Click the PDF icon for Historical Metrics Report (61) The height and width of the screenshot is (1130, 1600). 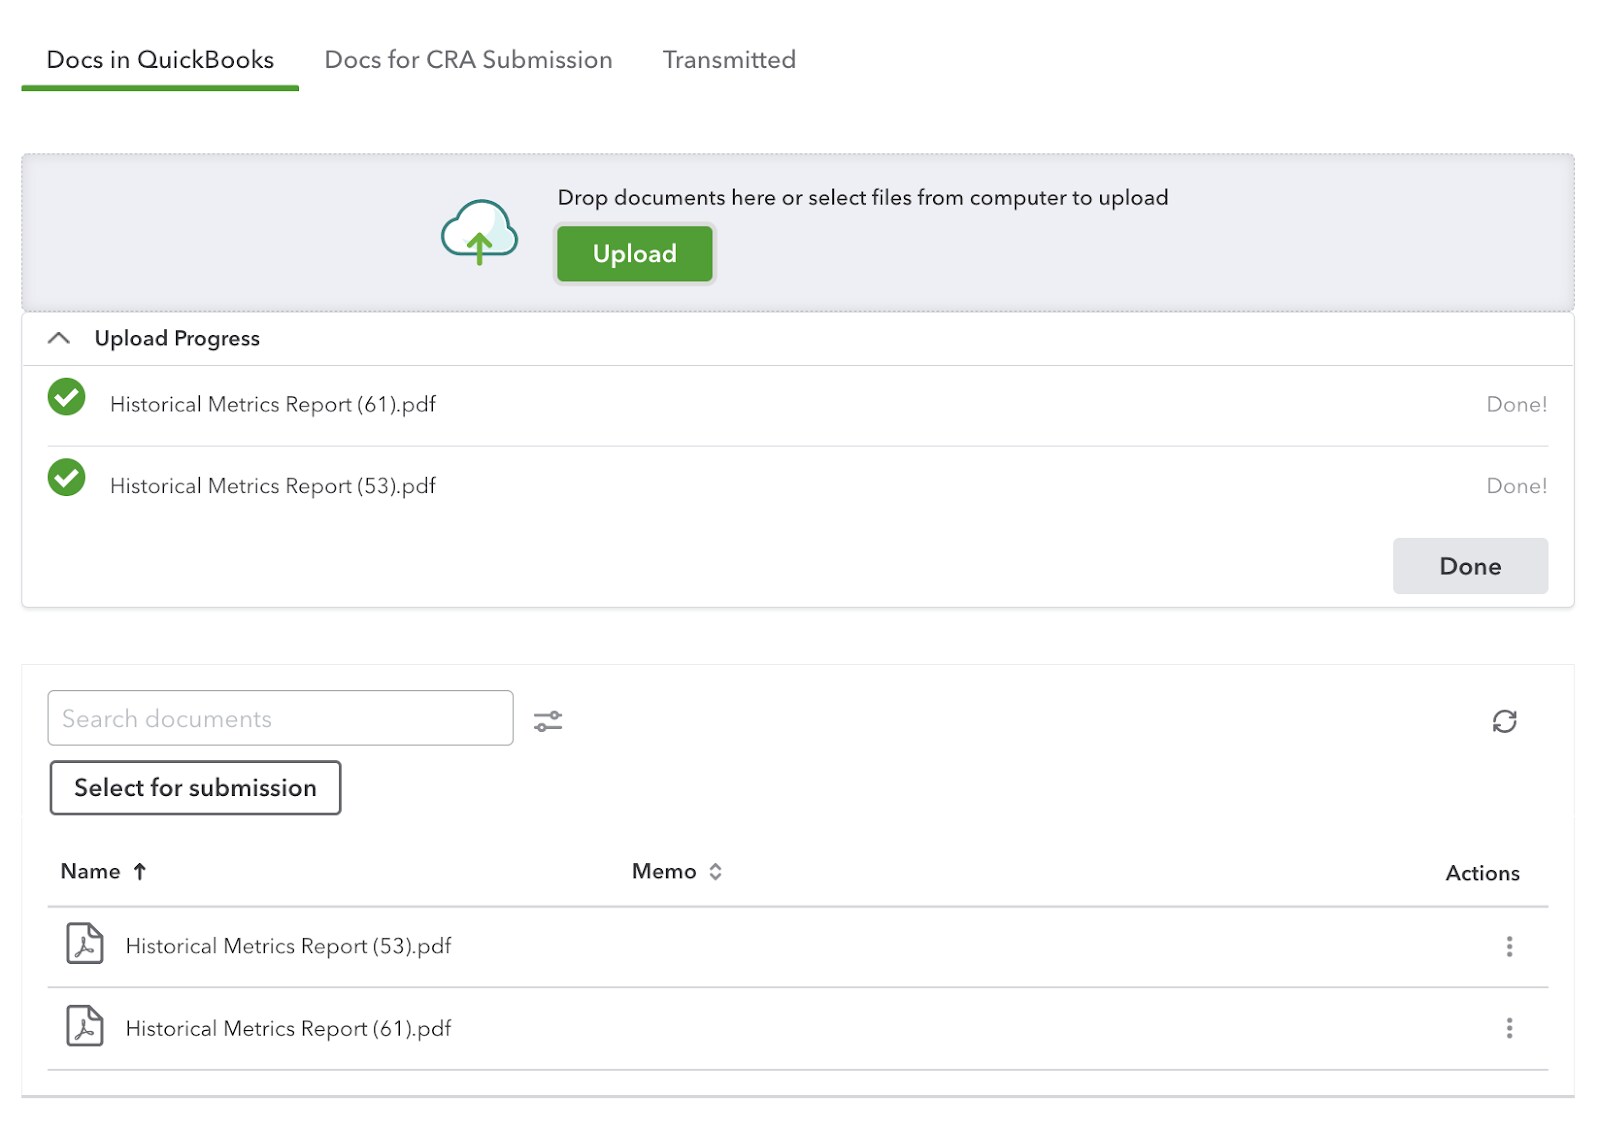point(85,1027)
